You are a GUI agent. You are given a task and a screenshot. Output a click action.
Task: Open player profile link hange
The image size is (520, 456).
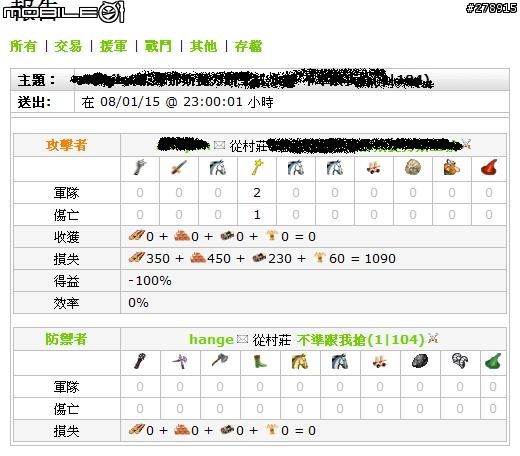[211, 340]
